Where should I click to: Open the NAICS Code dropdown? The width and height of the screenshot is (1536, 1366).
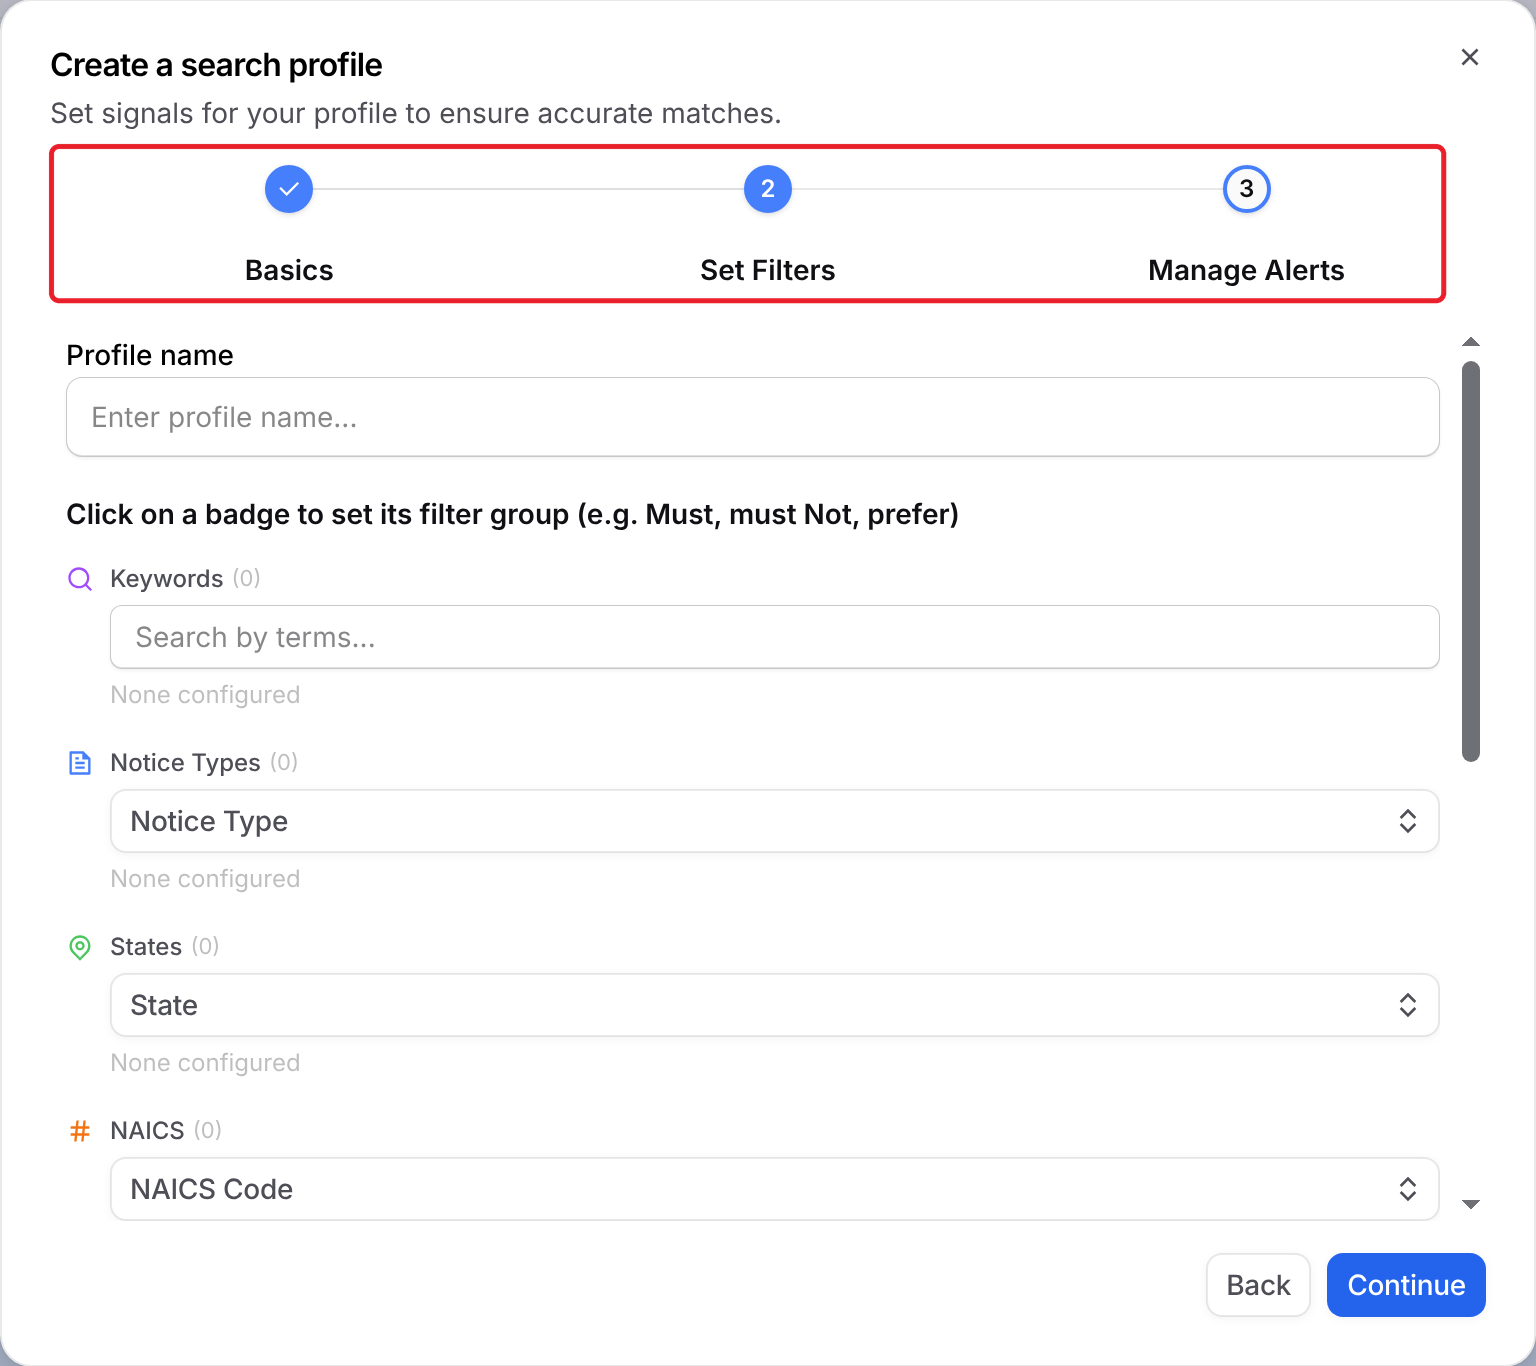tap(775, 1189)
